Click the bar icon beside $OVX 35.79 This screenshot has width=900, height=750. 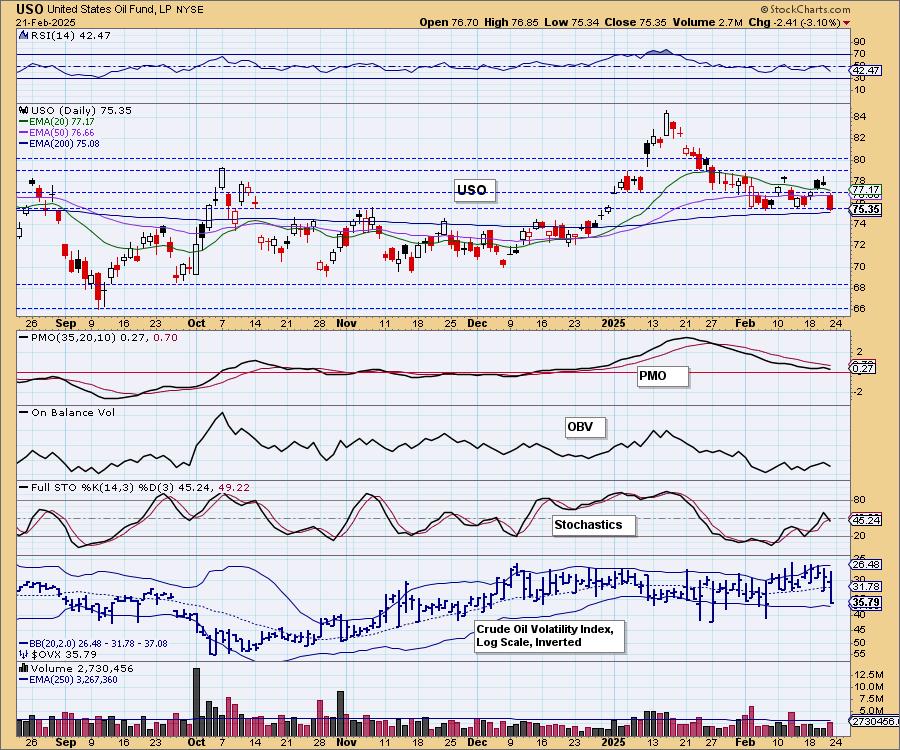pyautogui.click(x=24, y=654)
